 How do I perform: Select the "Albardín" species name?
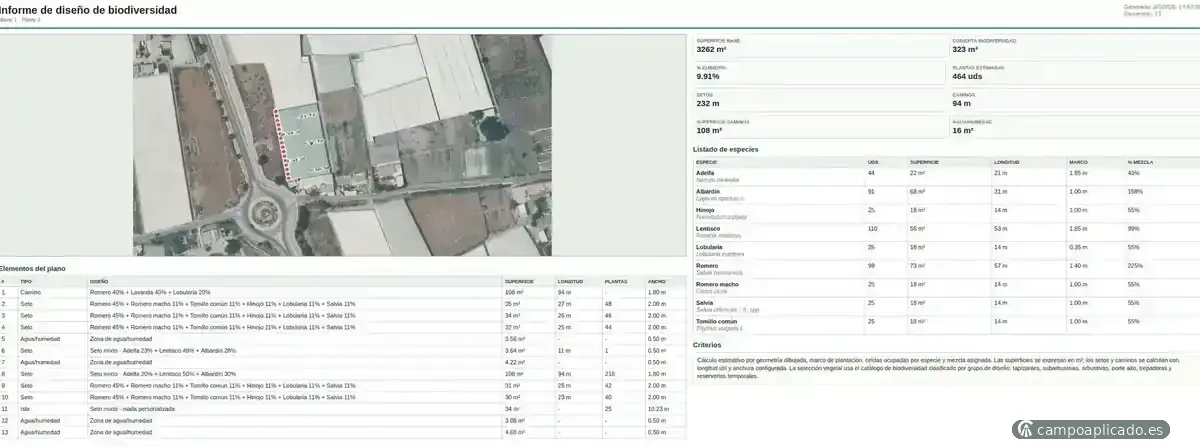pos(708,191)
